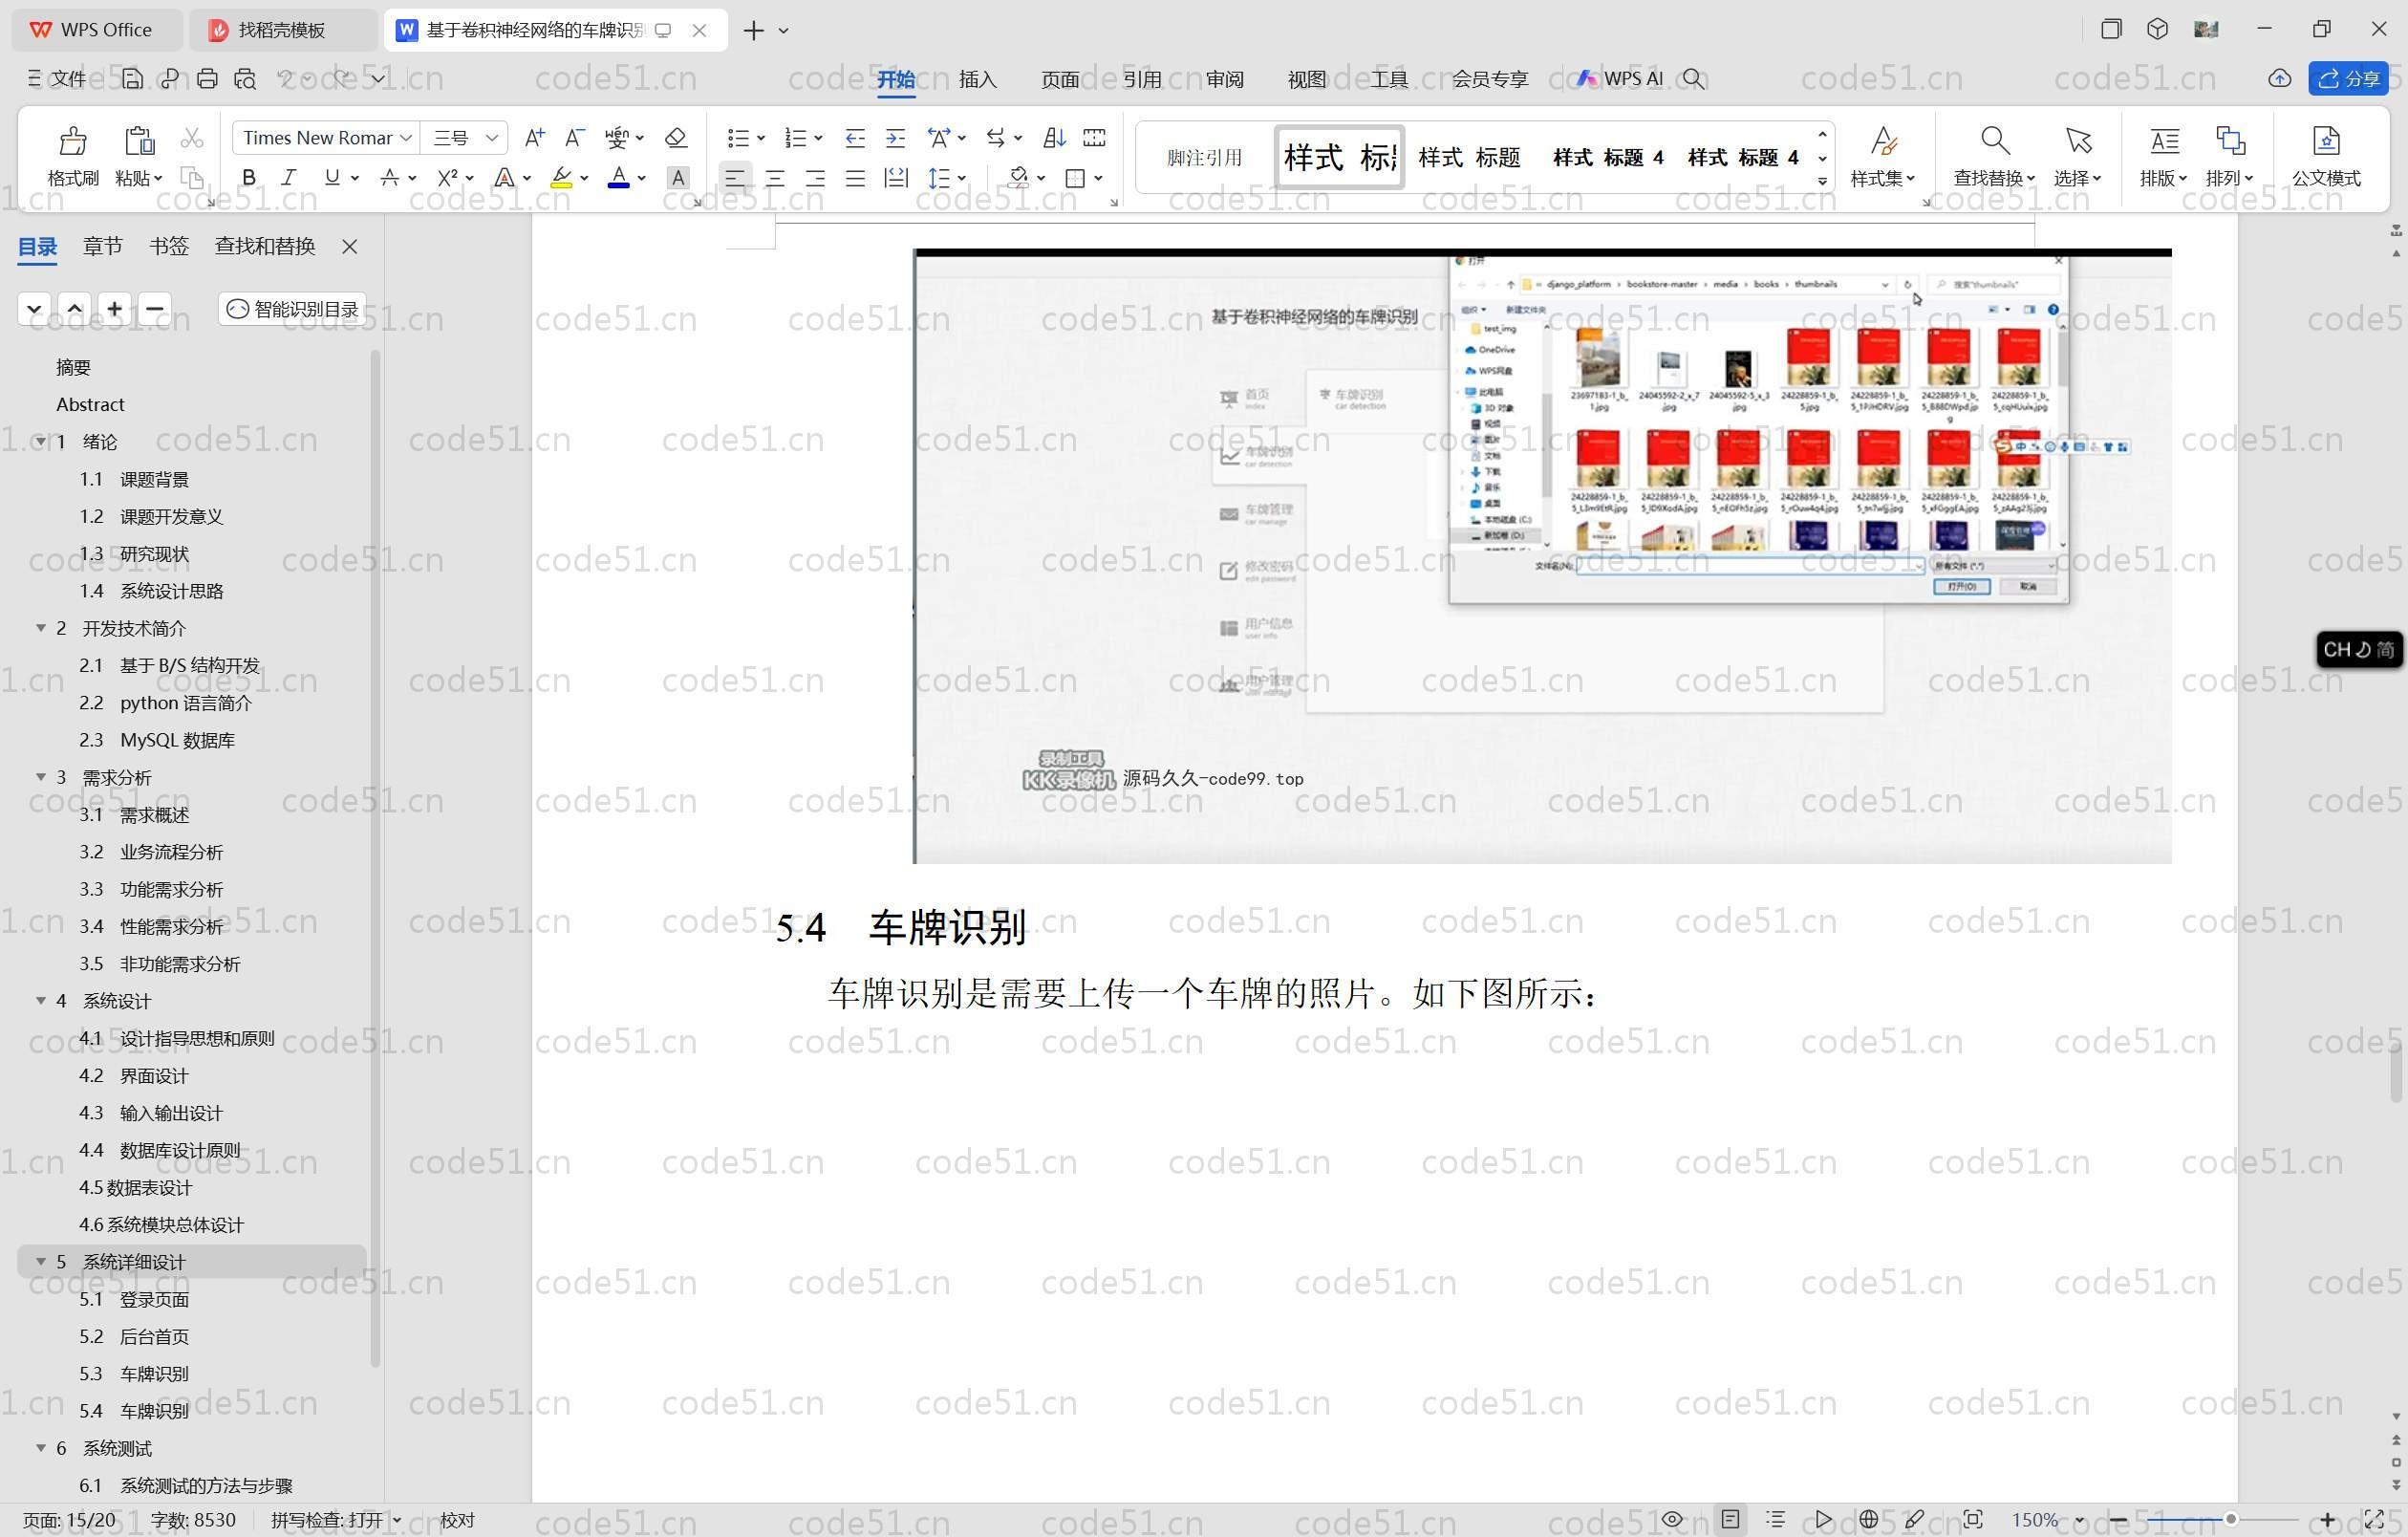Collapse chapter 3 需求分析 in outline
Viewport: 2408px width, 1537px height.
click(41, 777)
